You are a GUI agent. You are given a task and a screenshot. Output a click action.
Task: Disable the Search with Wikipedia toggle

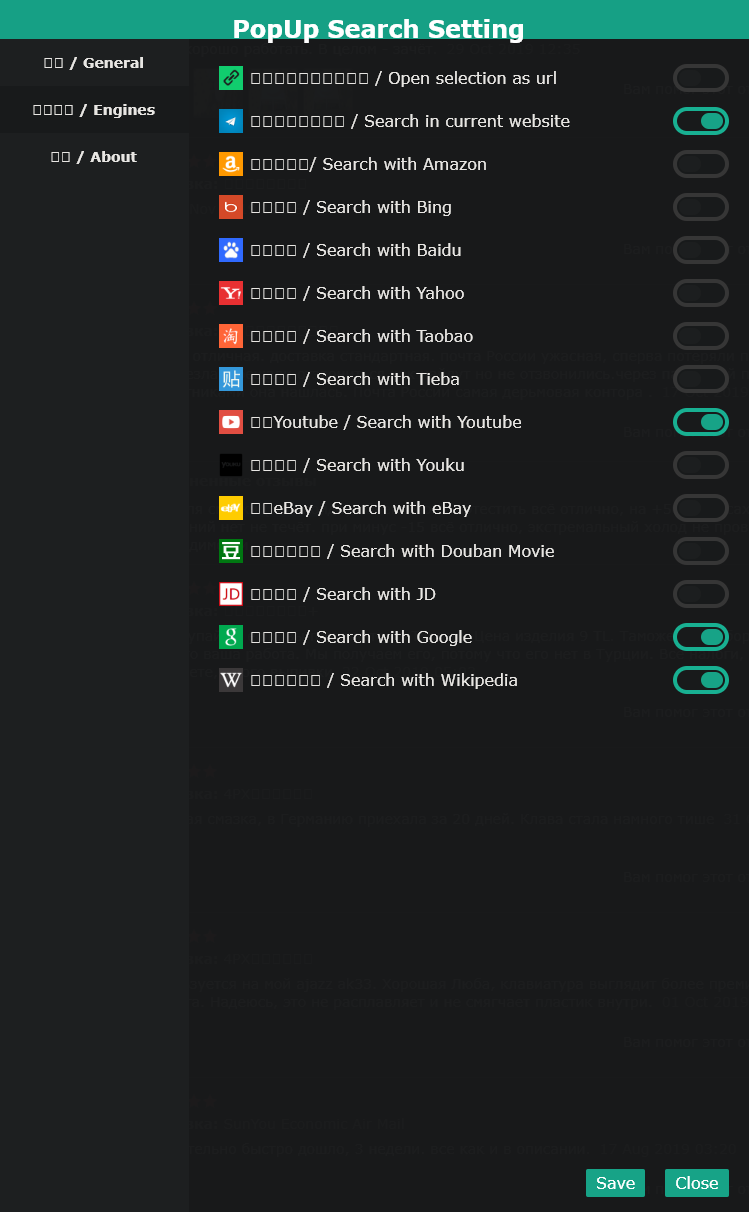pos(701,680)
